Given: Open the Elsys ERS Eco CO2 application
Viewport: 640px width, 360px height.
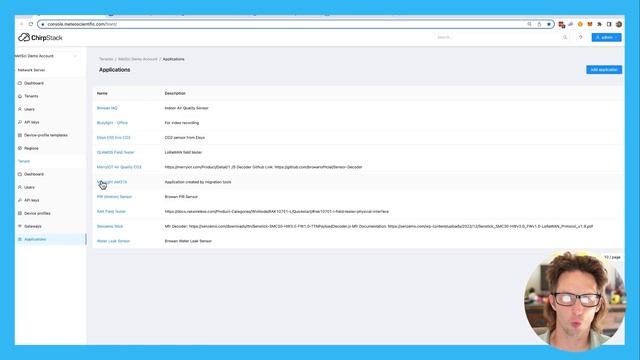Looking at the screenshot, I should point(113,138).
